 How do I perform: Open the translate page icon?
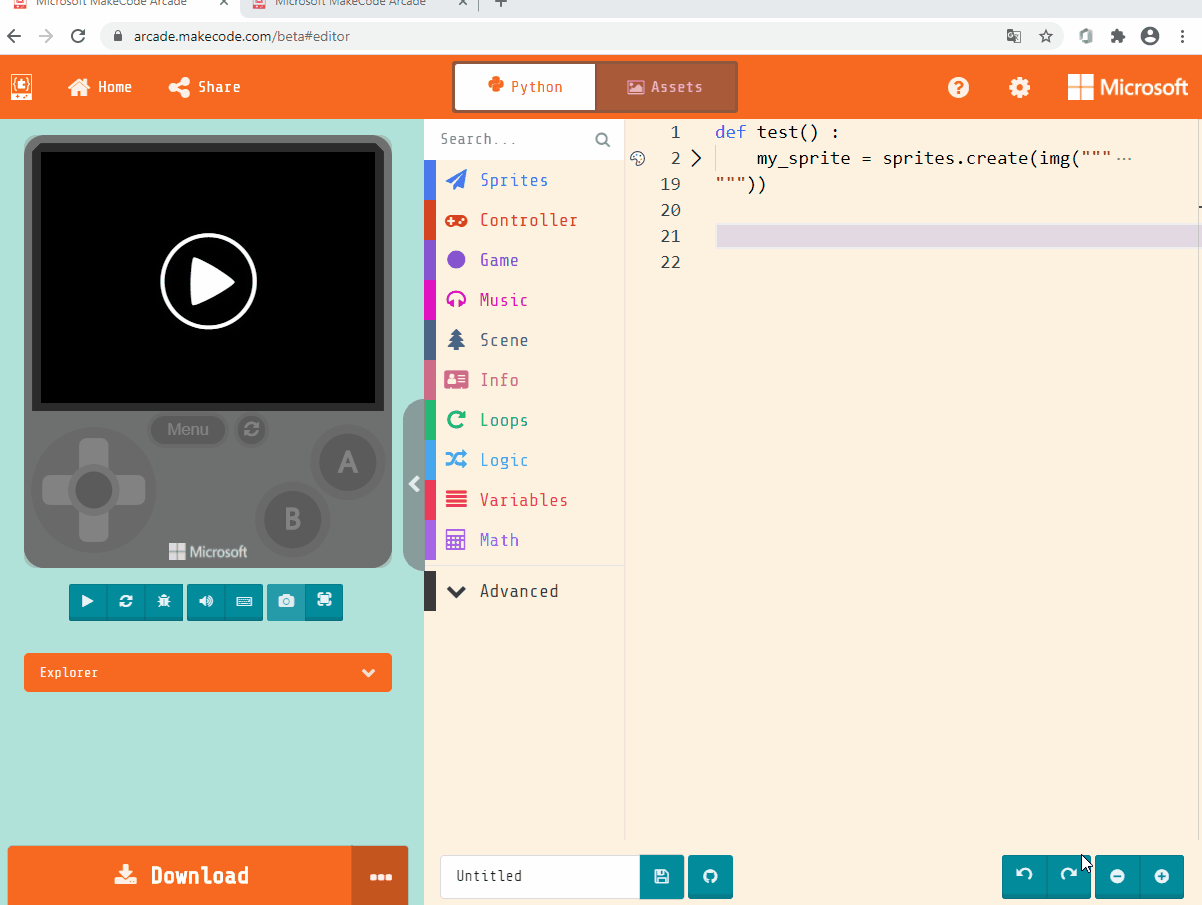point(1014,36)
